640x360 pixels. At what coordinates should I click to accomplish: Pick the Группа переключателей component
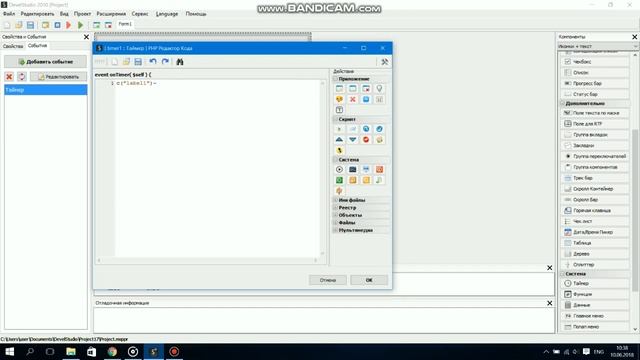click(x=595, y=156)
